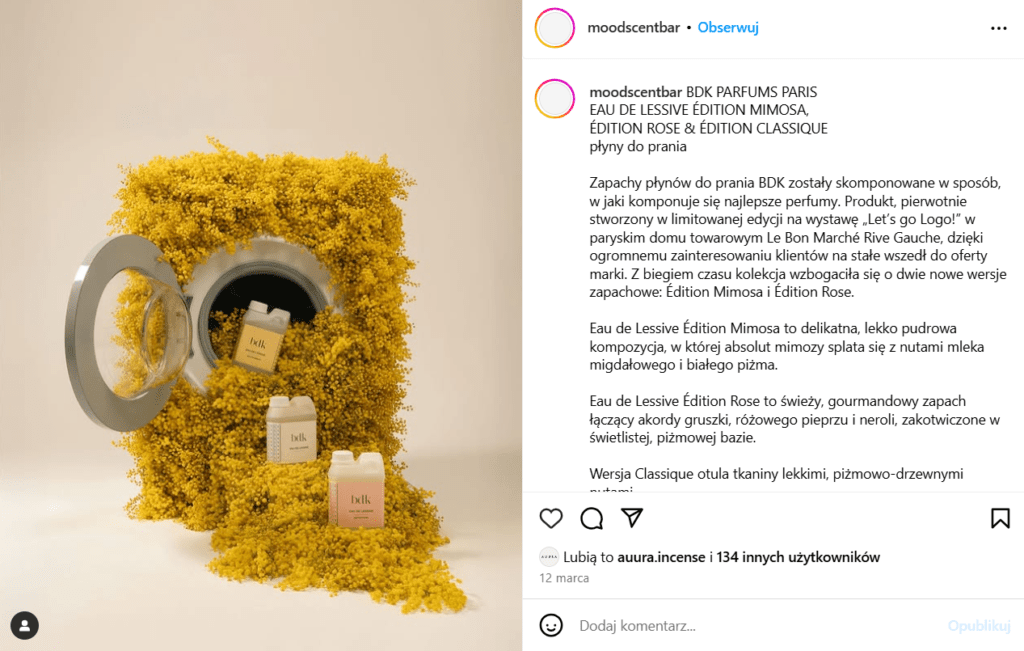1024x651 pixels.
Task: Submit comment with Opublikuj button
Action: pos(978,626)
